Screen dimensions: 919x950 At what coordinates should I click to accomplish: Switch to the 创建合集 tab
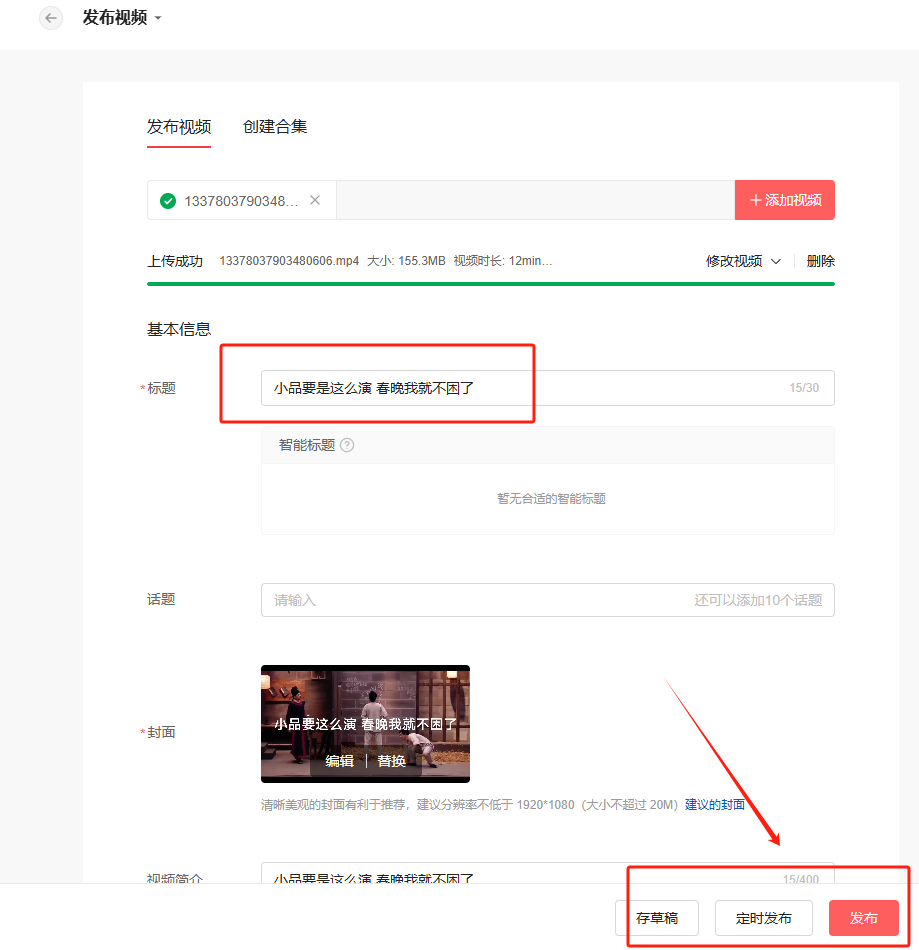point(275,127)
